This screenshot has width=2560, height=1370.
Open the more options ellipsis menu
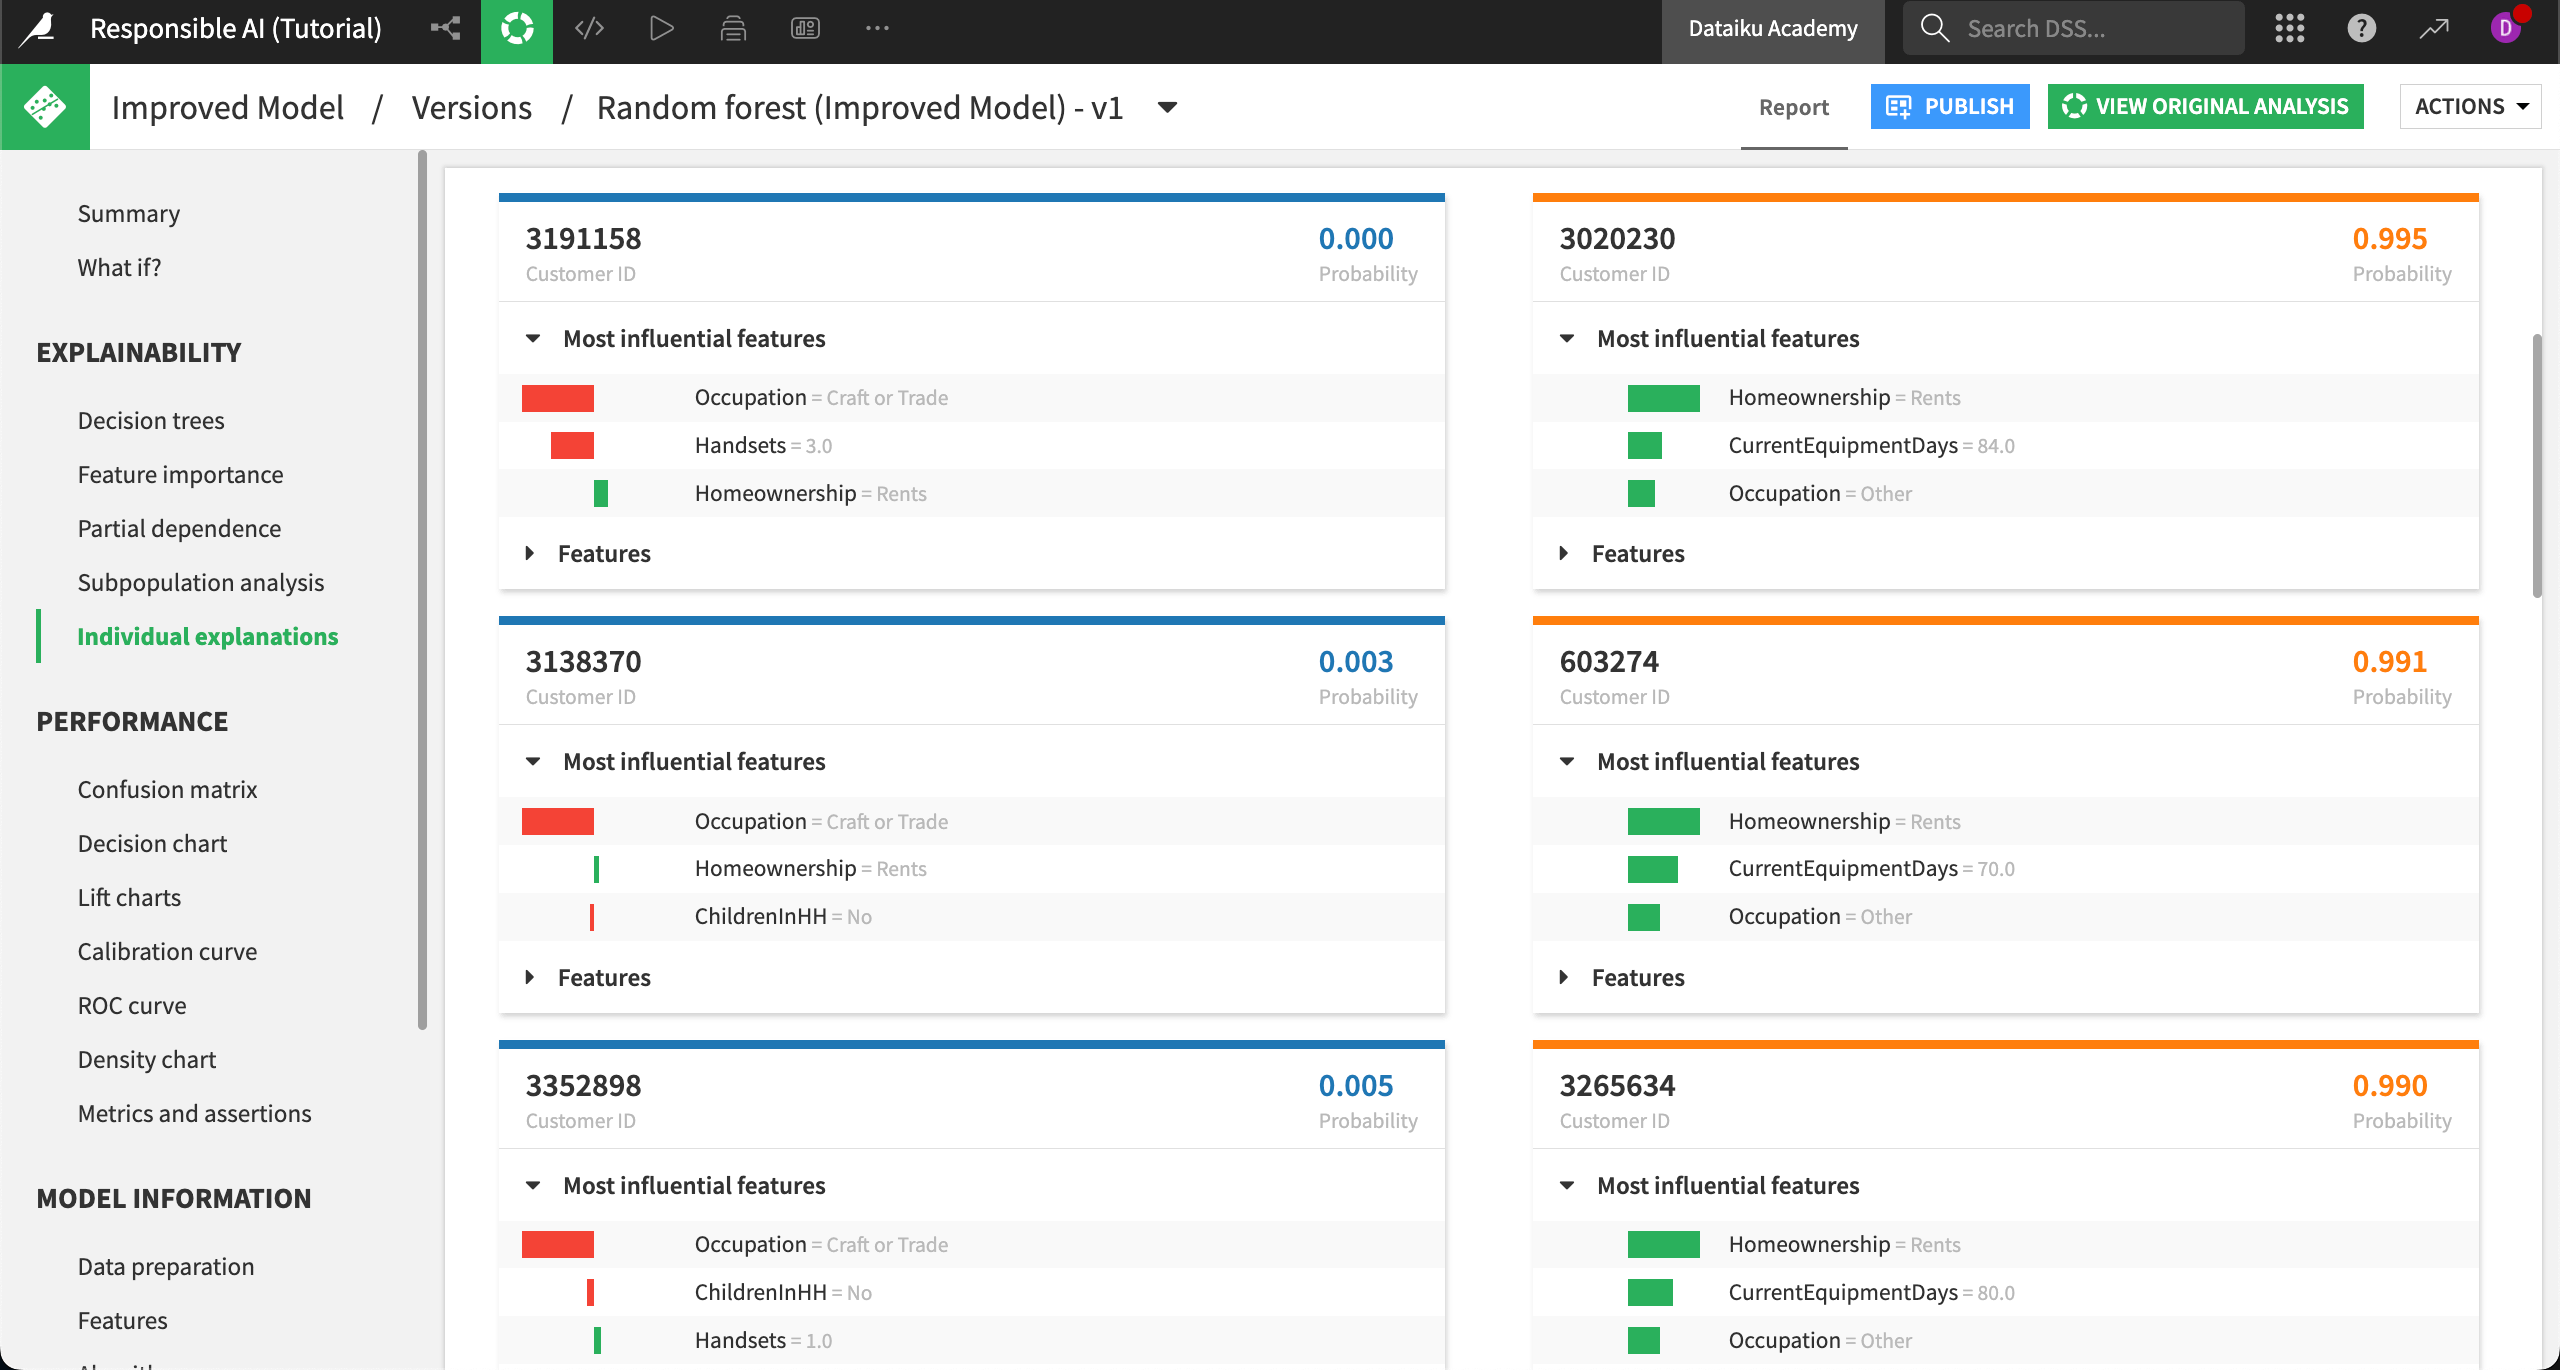(x=877, y=28)
